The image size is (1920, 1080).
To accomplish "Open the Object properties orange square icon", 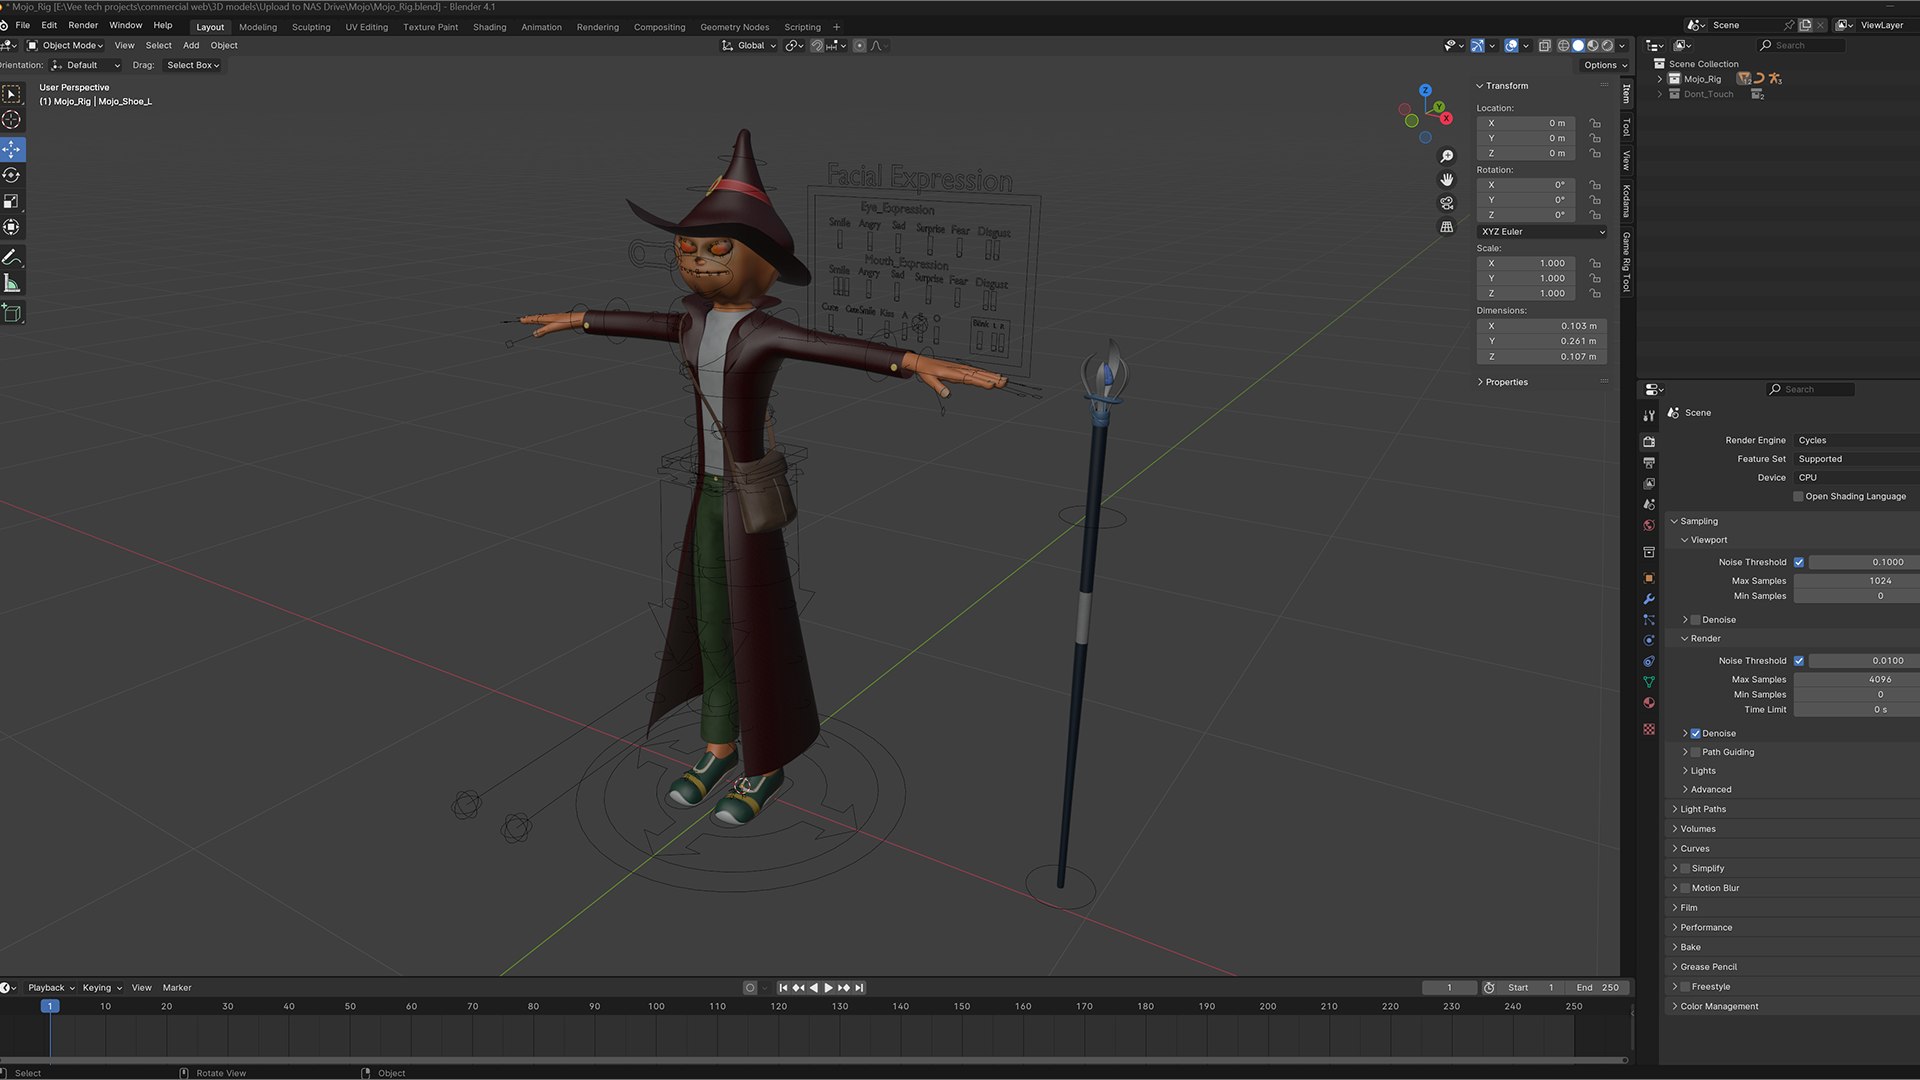I will (x=1649, y=578).
